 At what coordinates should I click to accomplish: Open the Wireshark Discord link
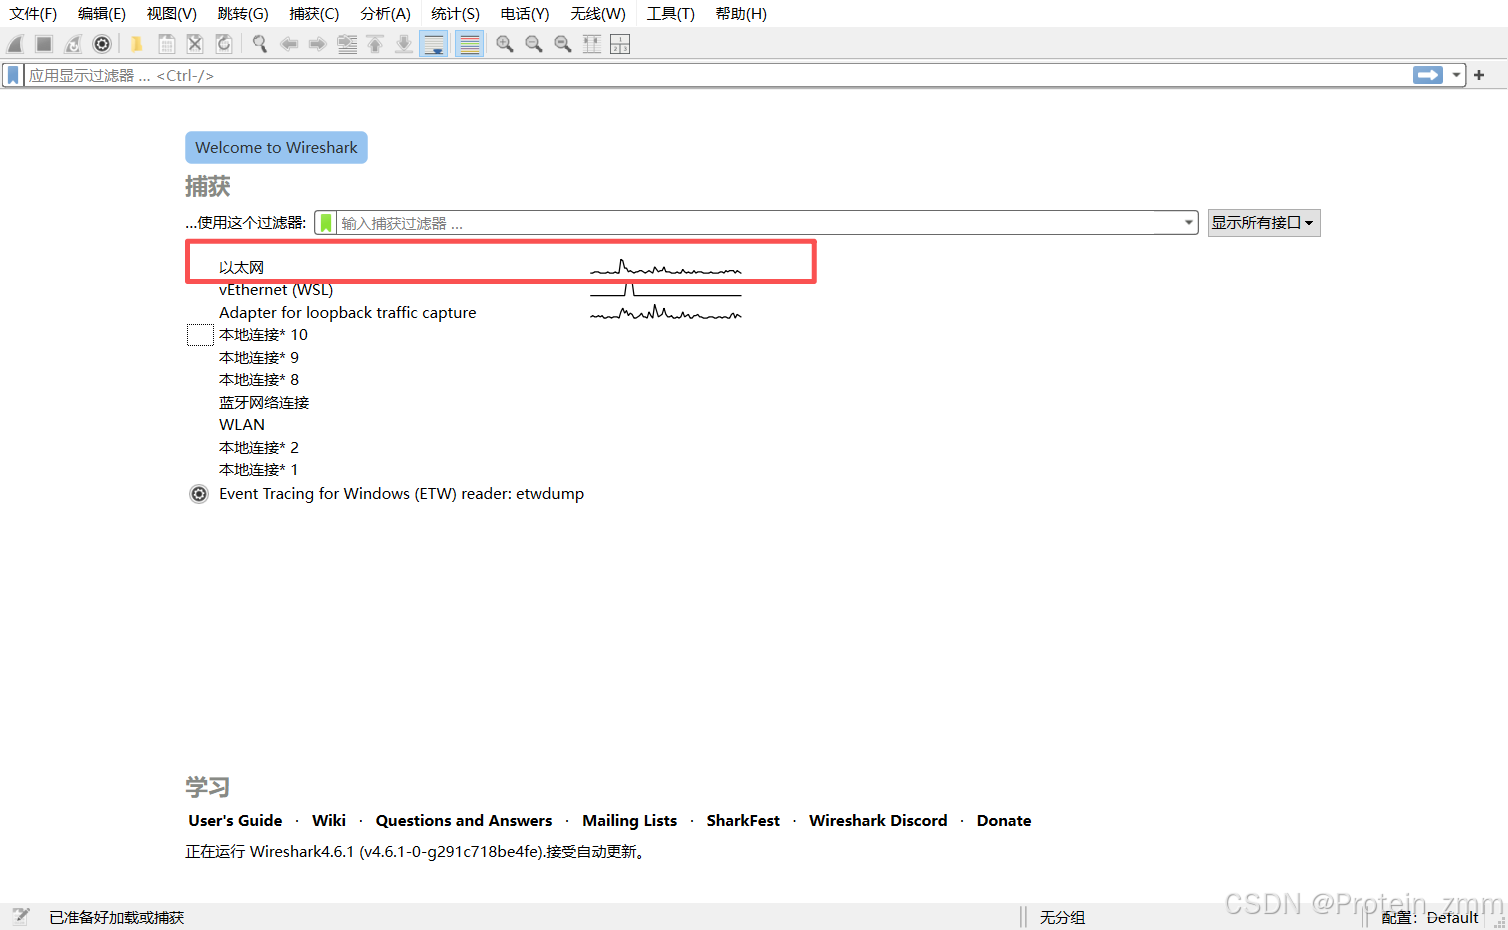pyautogui.click(x=878, y=821)
